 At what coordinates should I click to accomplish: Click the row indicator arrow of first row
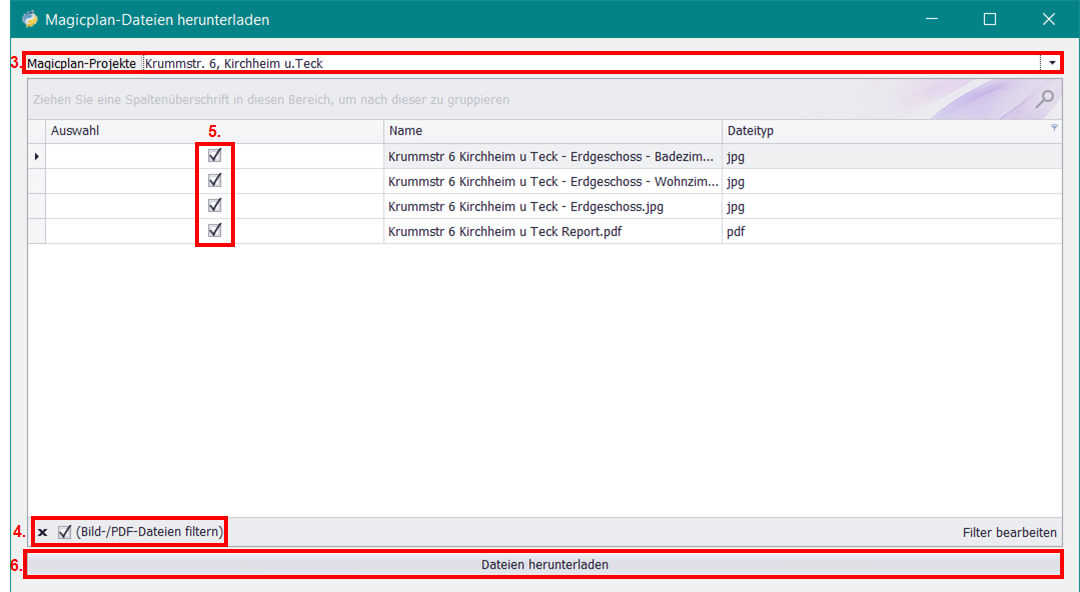[37, 157]
